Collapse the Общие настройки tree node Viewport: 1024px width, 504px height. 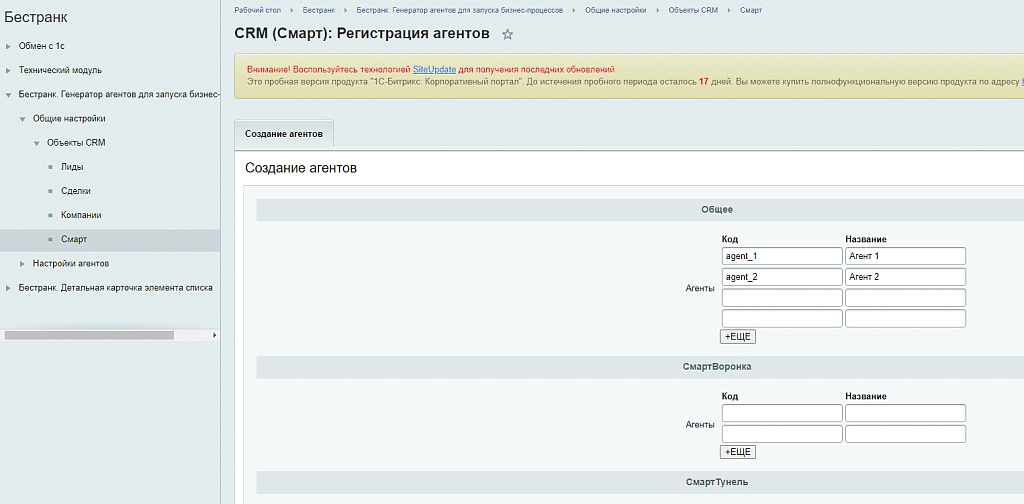point(22,119)
